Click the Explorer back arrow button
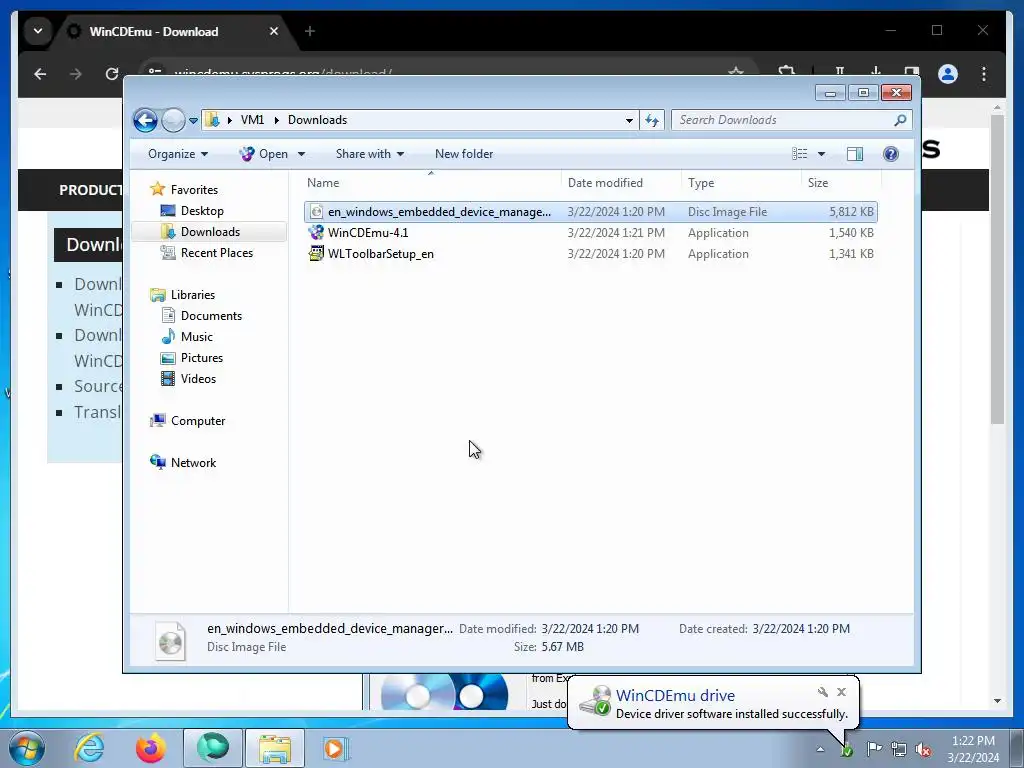 [145, 120]
